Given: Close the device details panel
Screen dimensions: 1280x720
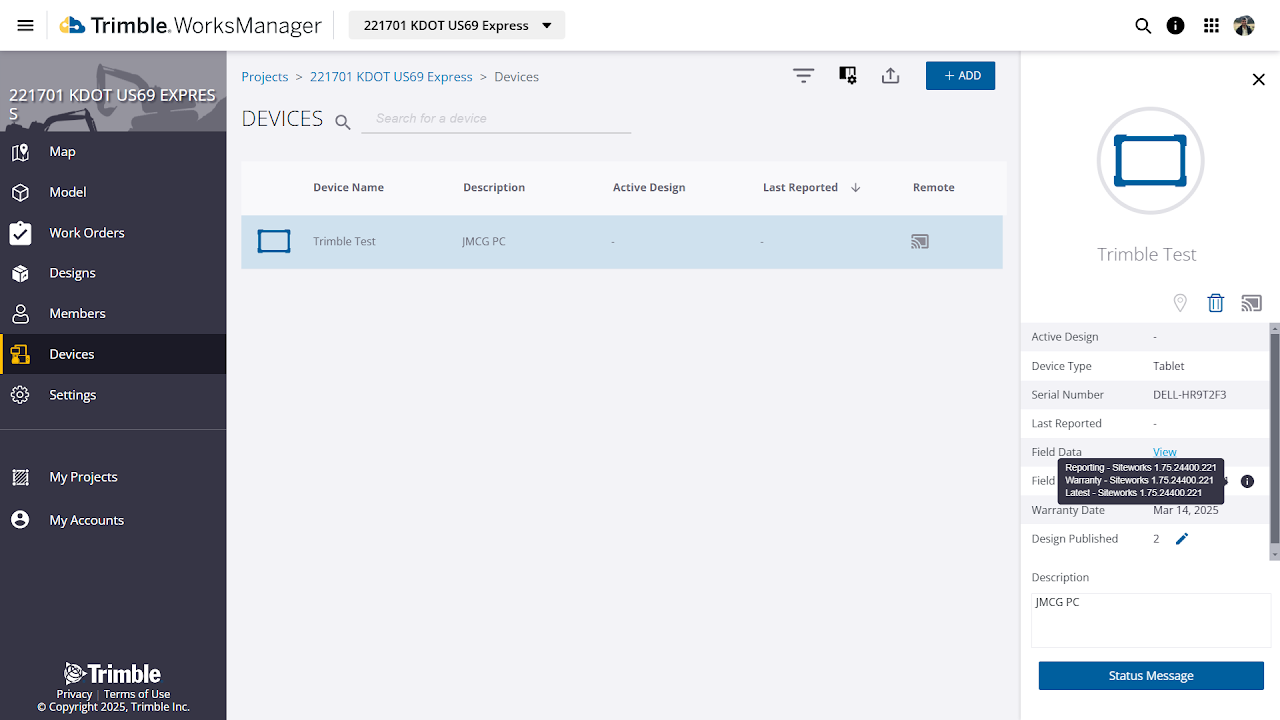Looking at the screenshot, I should coord(1259,80).
